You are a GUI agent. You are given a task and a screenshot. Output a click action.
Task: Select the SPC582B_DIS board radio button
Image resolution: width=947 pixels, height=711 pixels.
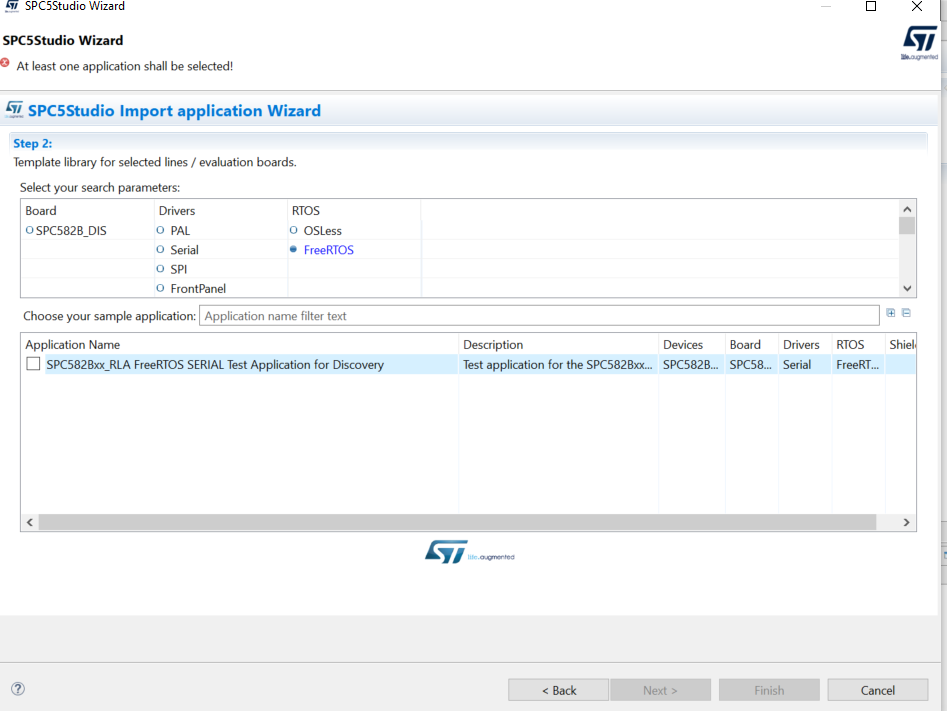[29, 230]
